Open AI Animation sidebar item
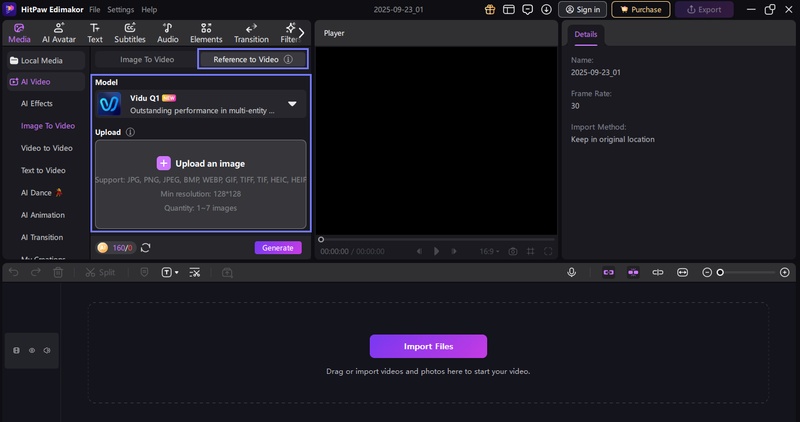The width and height of the screenshot is (800, 422). [43, 215]
